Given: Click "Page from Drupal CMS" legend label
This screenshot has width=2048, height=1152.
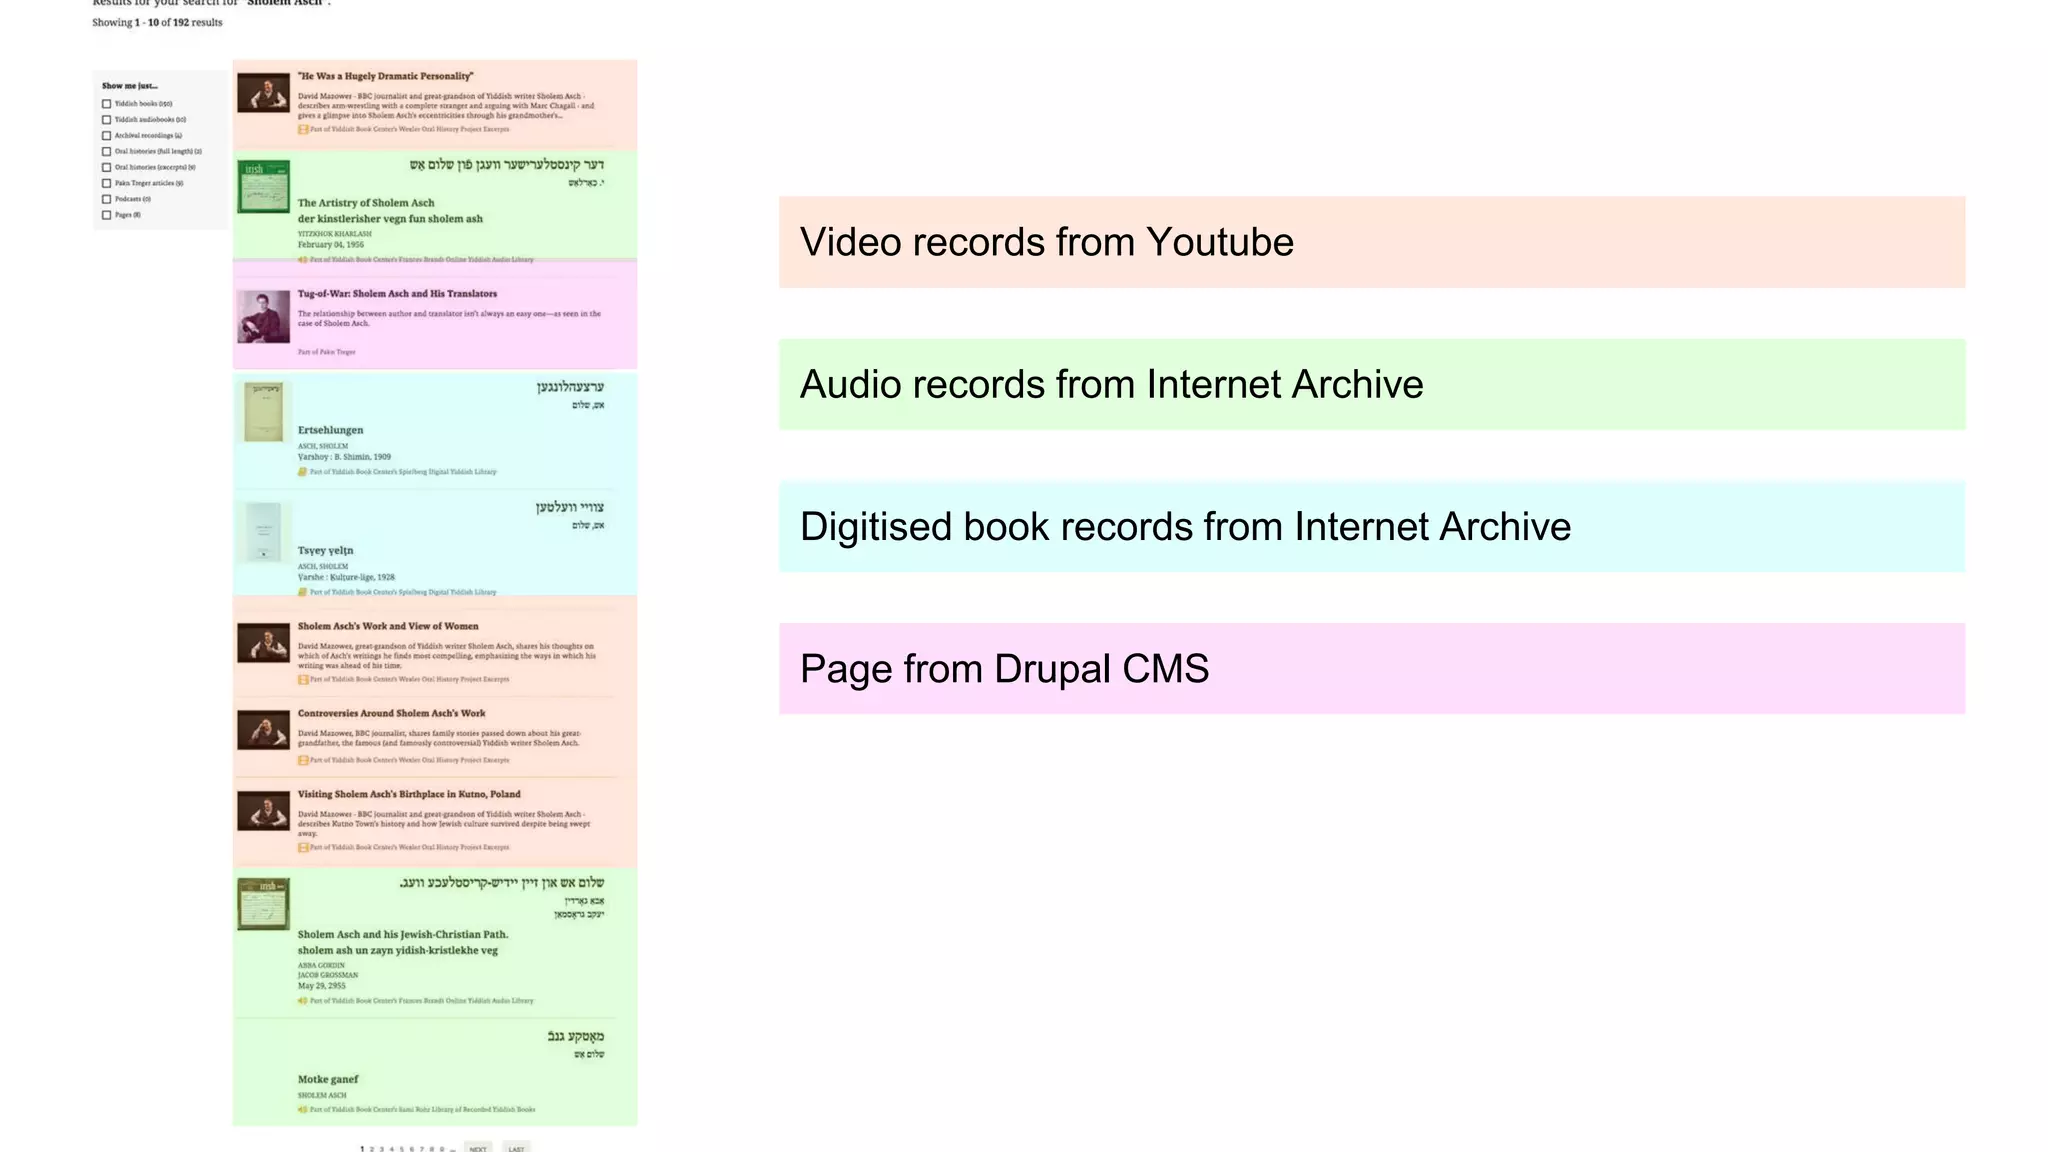Looking at the screenshot, I should (x=1004, y=669).
